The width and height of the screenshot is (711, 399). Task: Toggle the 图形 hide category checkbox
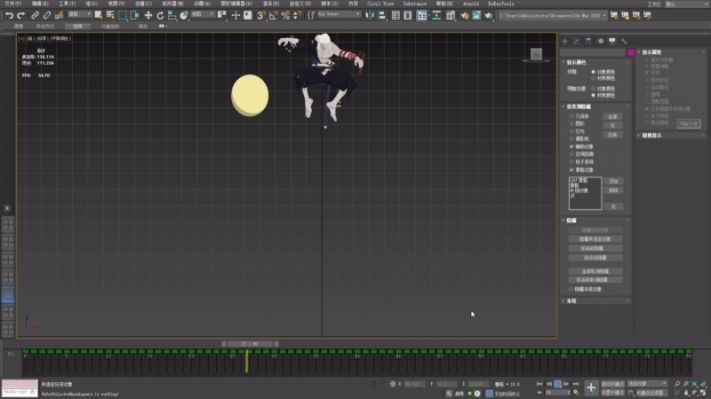(571, 124)
